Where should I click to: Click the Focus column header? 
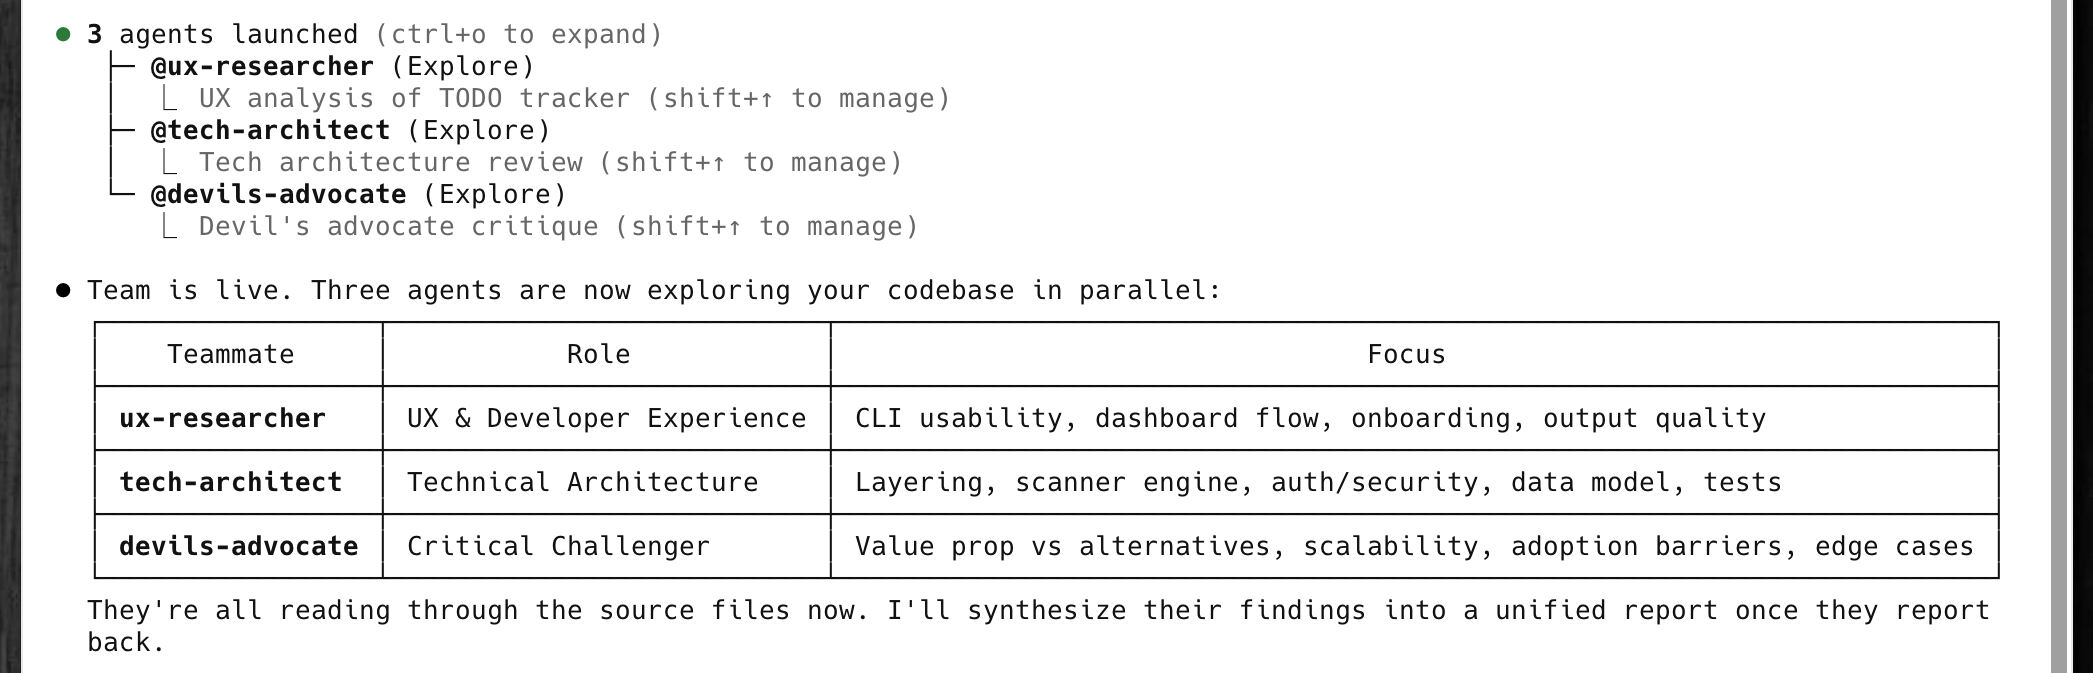click(x=1406, y=355)
